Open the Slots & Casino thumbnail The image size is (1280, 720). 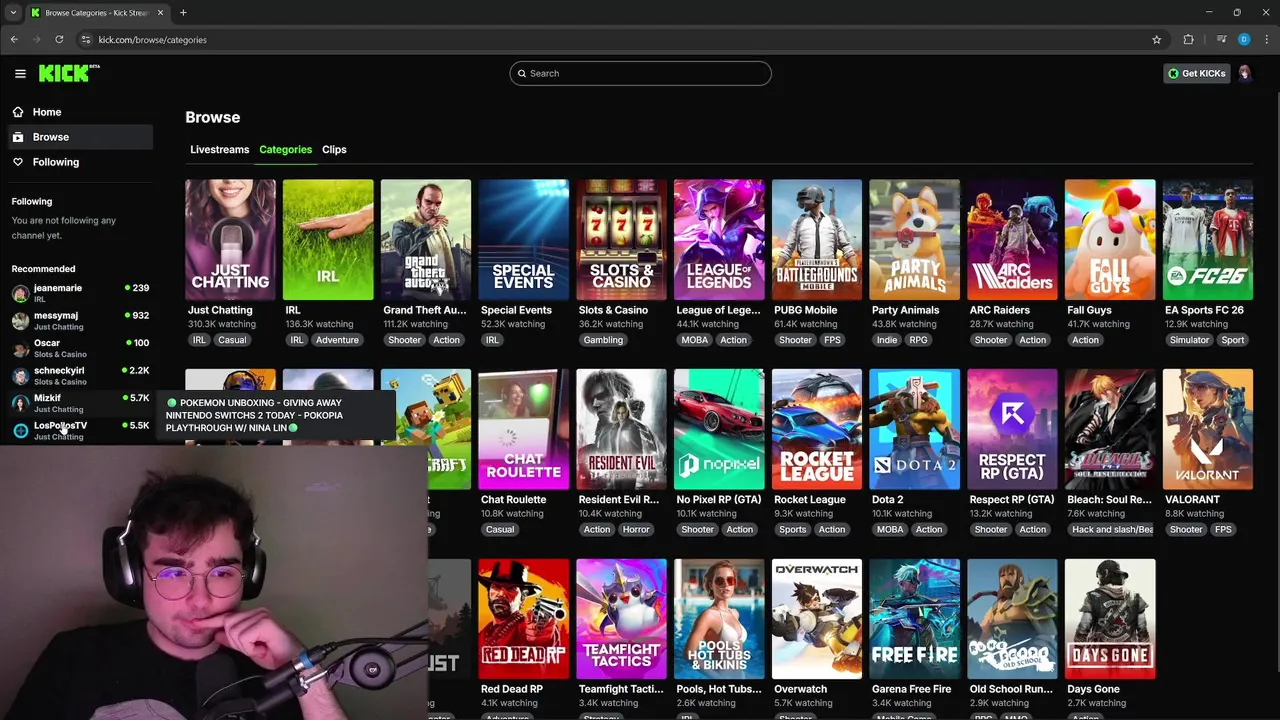coord(621,240)
